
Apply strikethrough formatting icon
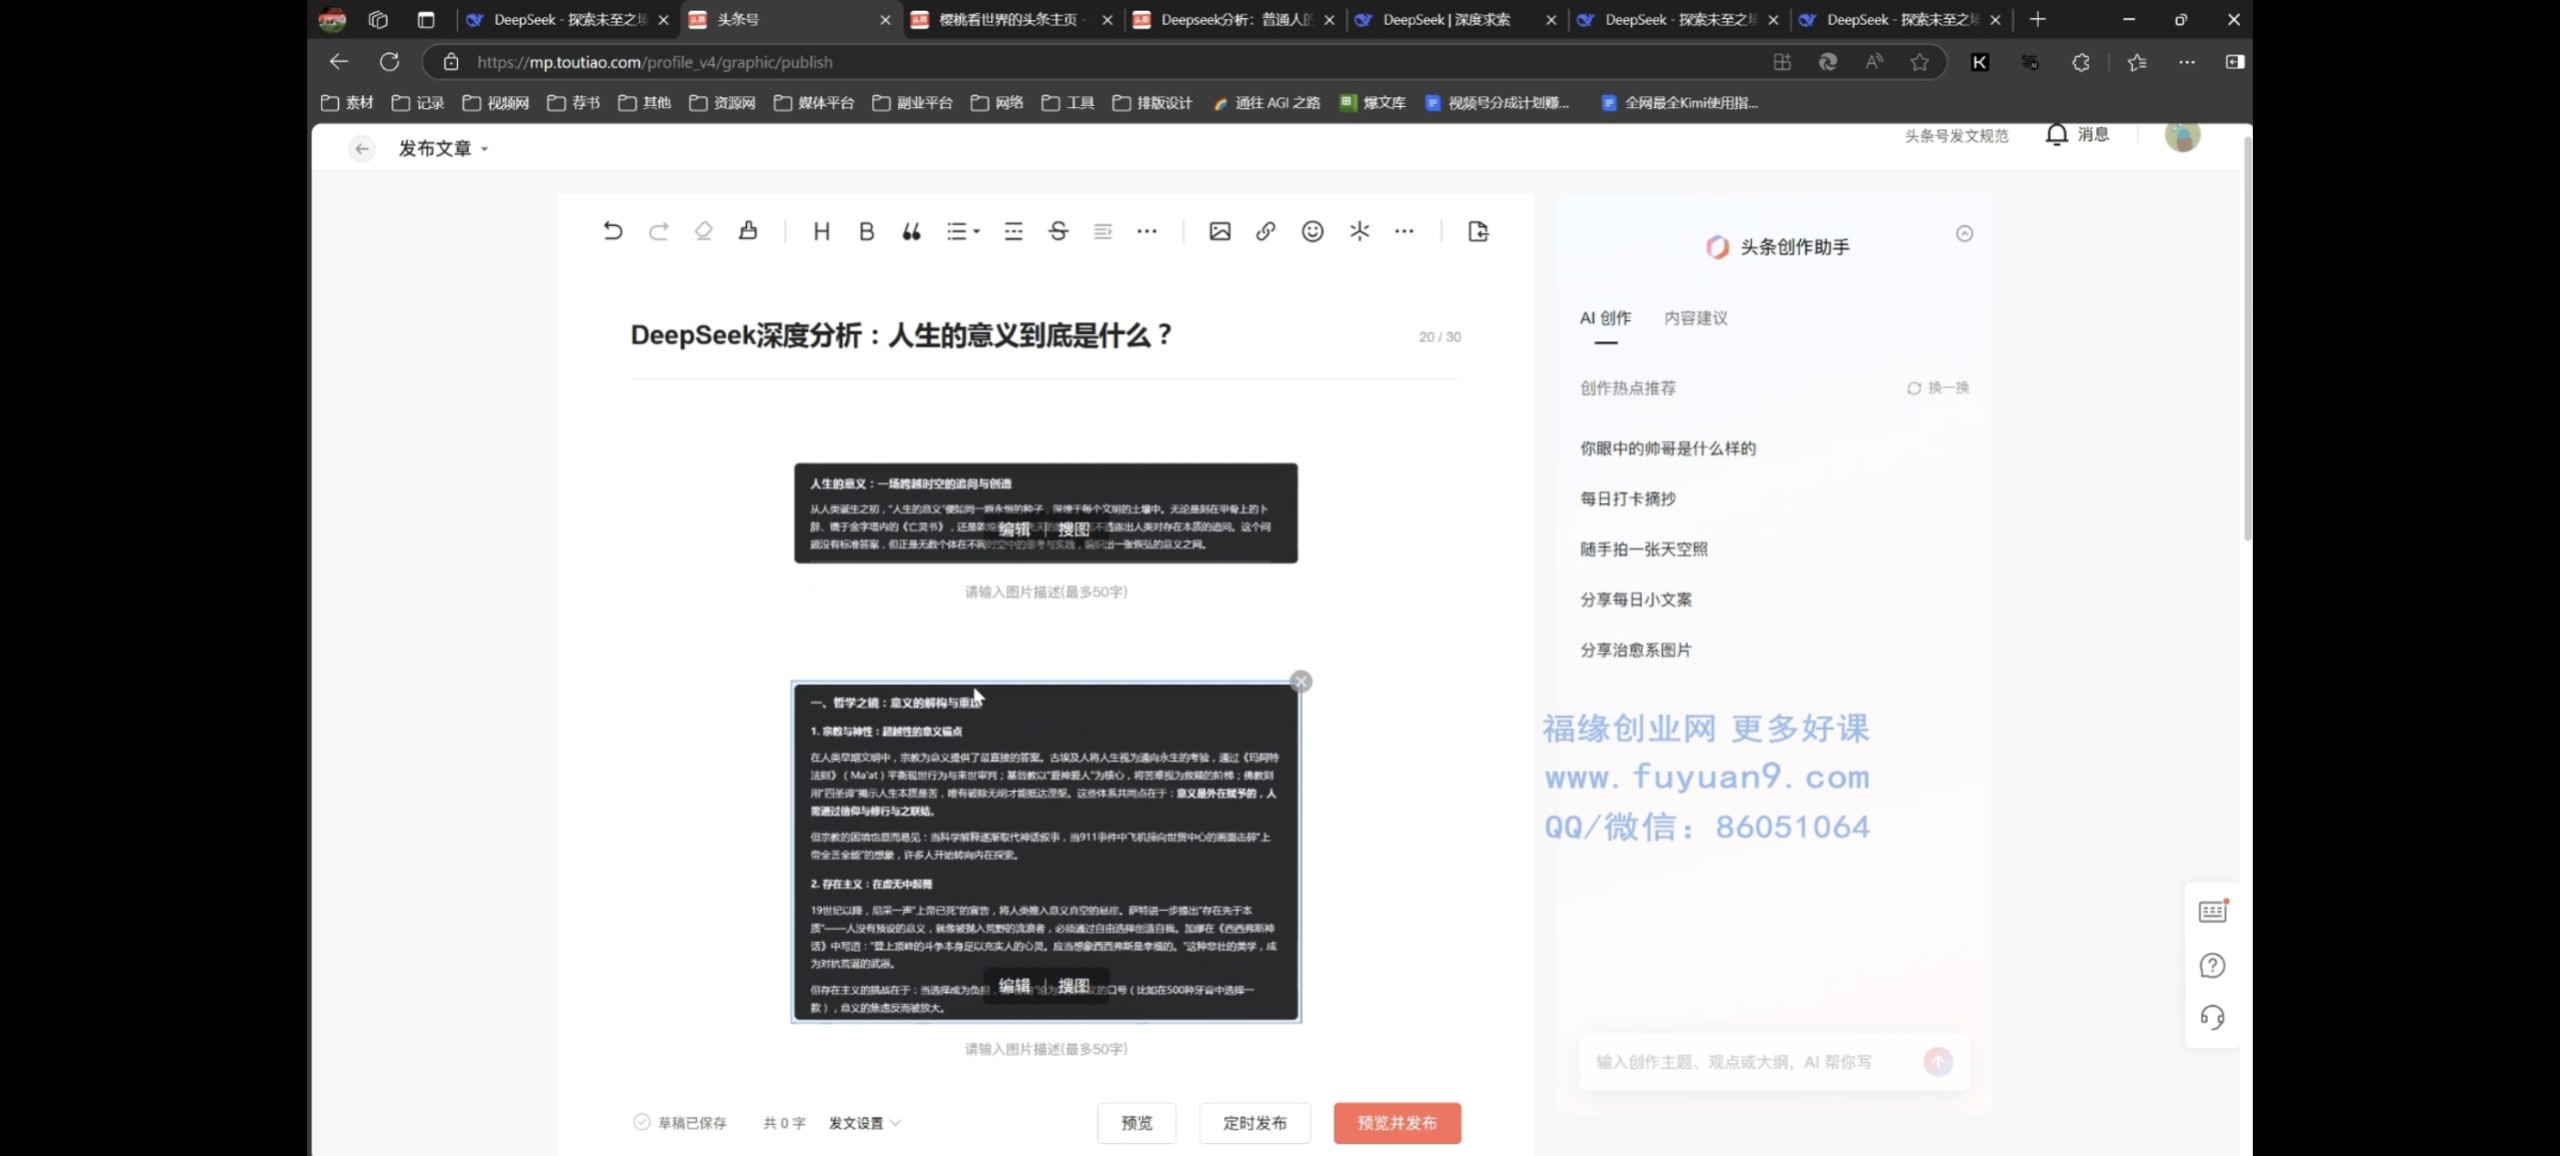point(1058,232)
